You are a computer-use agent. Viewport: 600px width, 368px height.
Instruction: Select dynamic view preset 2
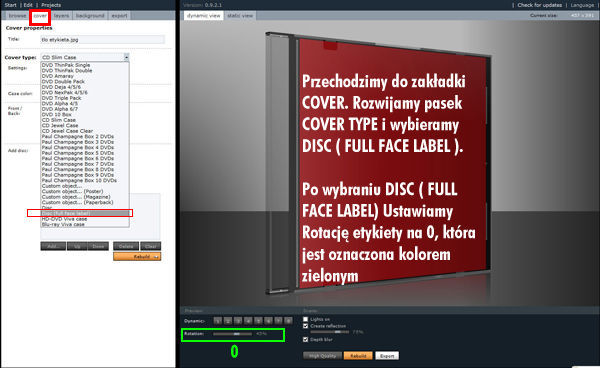pyautogui.click(x=228, y=321)
